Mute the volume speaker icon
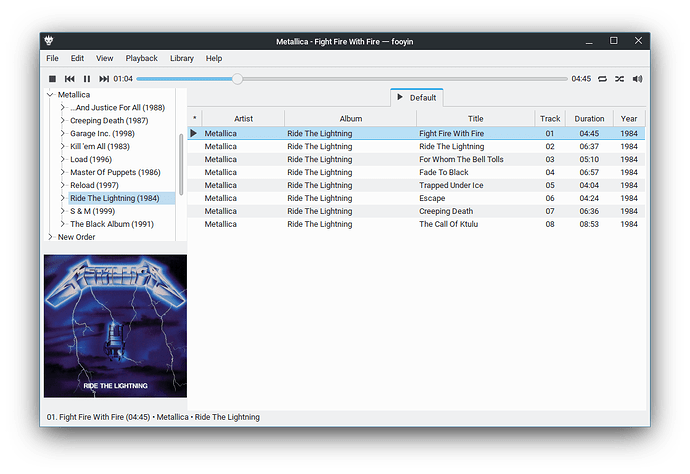Image resolution: width=690 pixels, height=474 pixels. 637,78
